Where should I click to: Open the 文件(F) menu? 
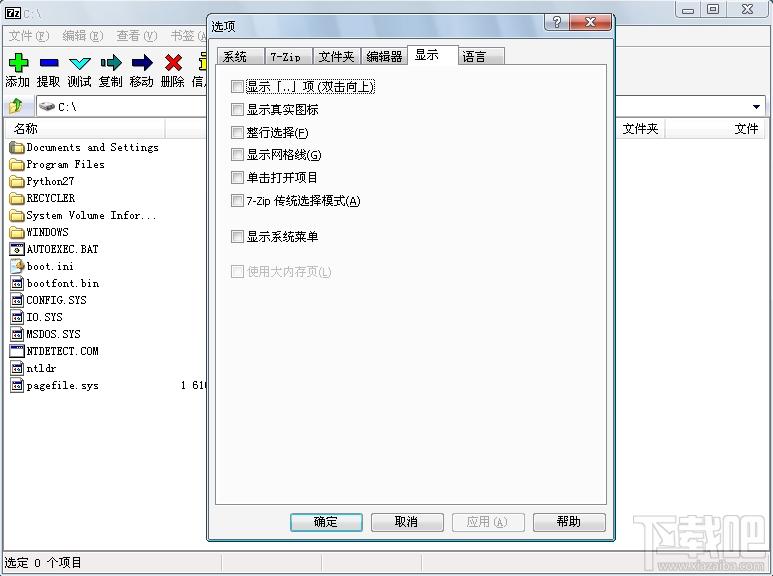click(30, 36)
